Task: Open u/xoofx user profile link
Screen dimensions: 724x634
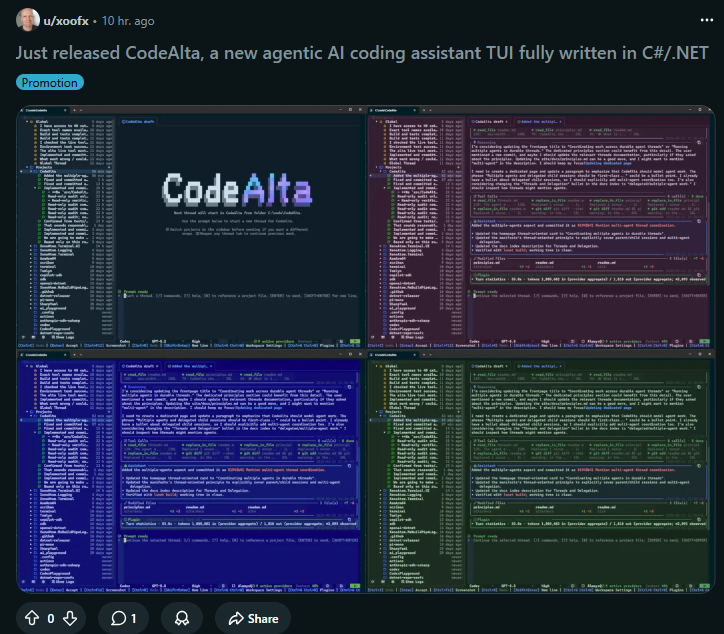Action: click(x=66, y=21)
